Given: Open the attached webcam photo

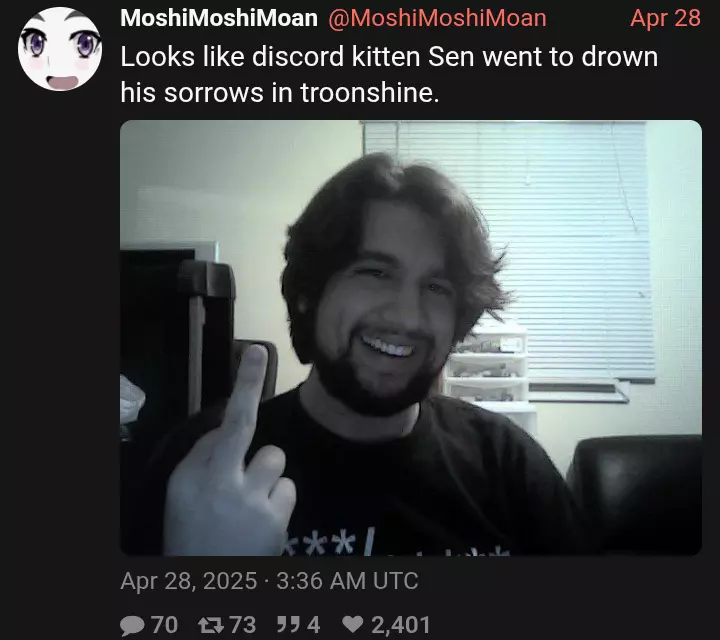Looking at the screenshot, I should click(x=411, y=338).
